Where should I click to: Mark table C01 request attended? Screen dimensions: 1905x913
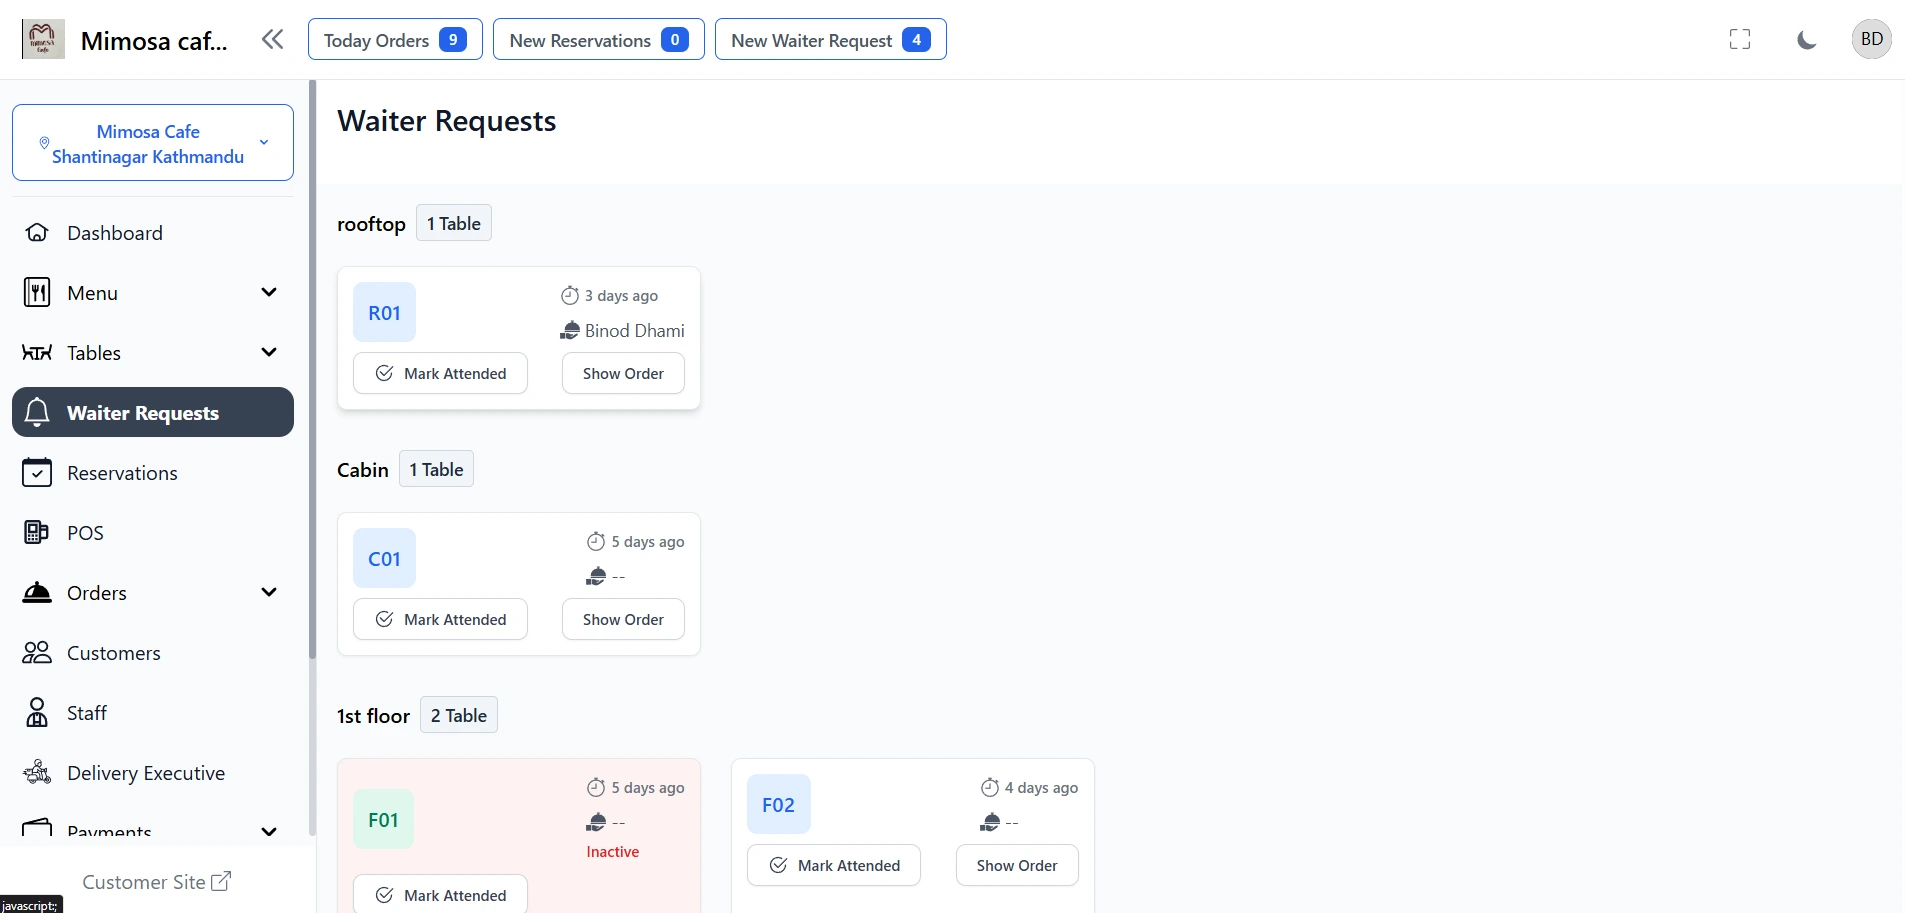click(440, 620)
